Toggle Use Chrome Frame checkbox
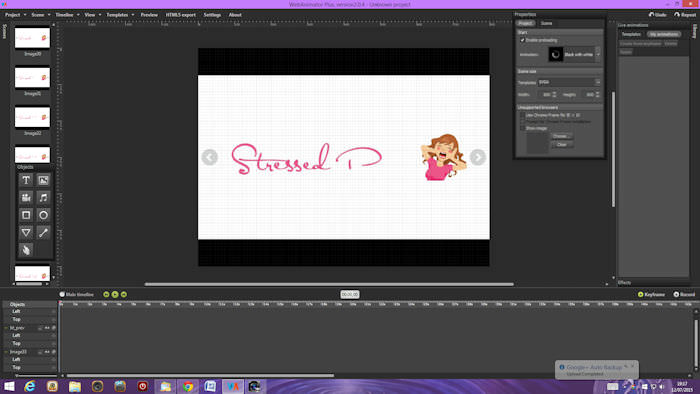This screenshot has width=700, height=394. [x=522, y=115]
